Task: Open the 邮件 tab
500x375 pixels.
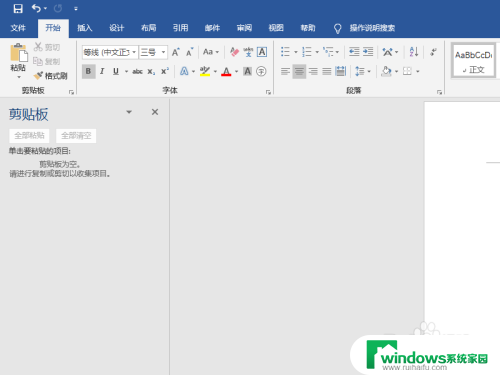Action: (212, 28)
